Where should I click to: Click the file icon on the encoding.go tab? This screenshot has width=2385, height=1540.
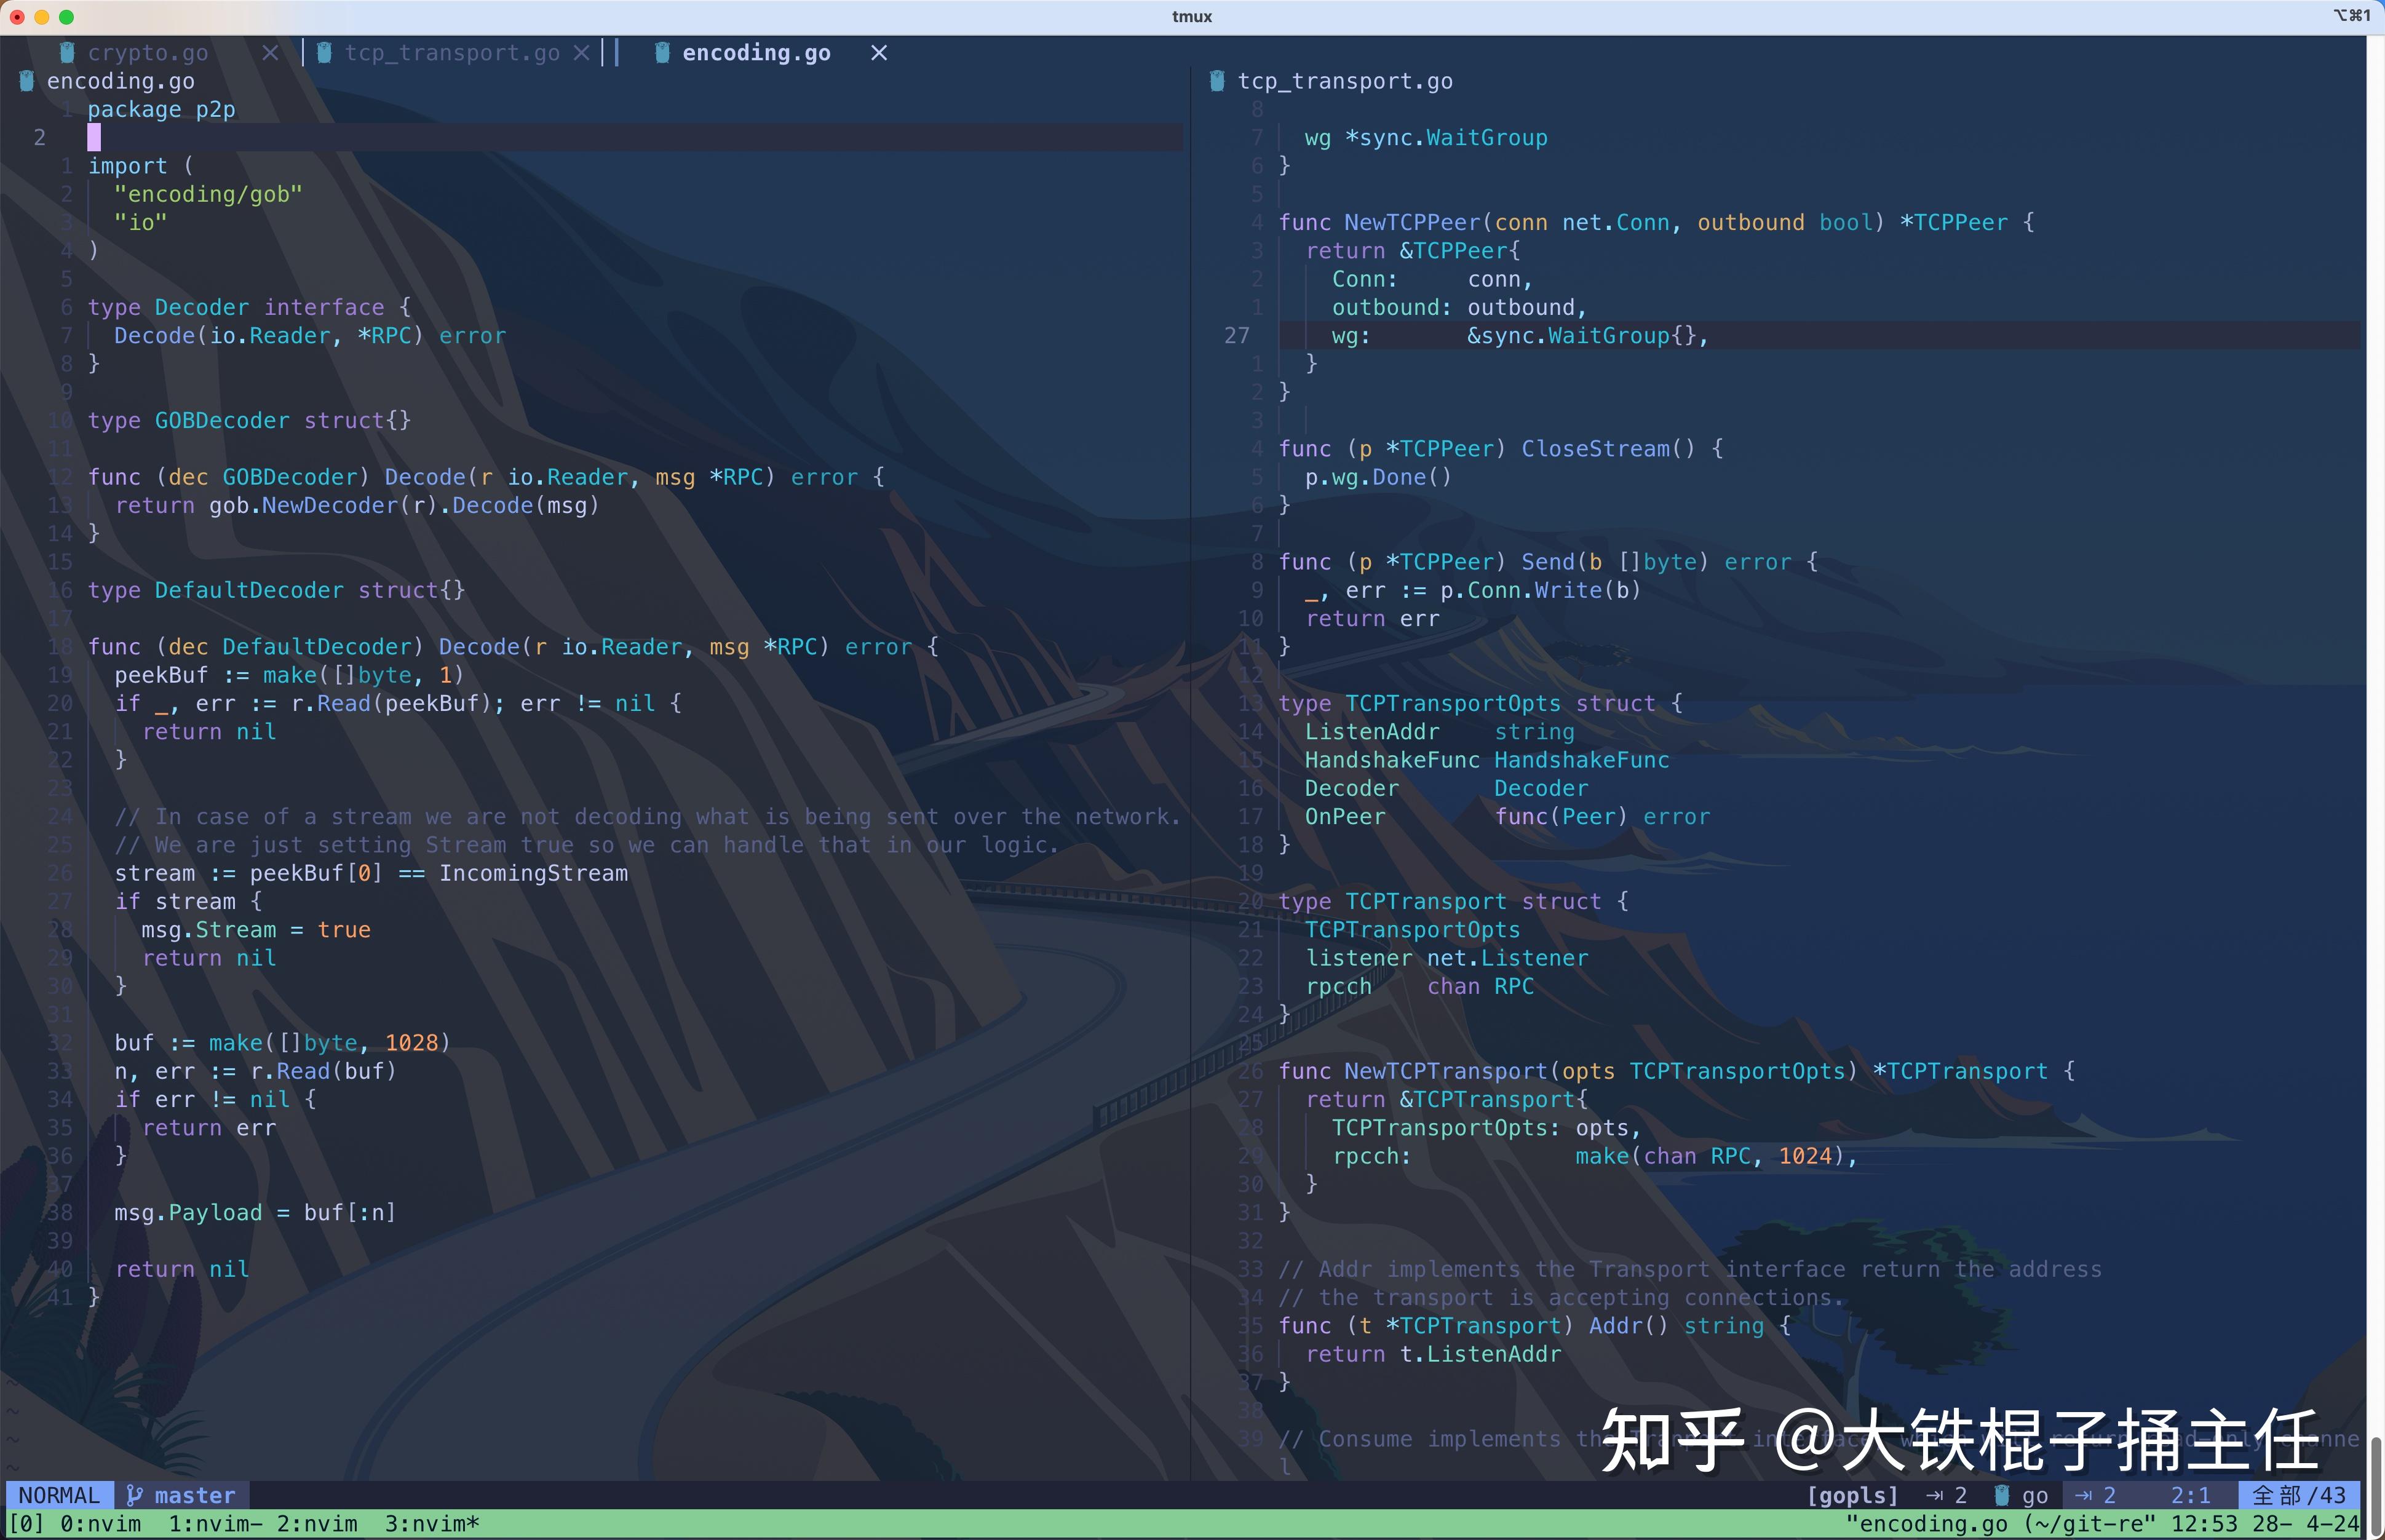click(x=662, y=52)
